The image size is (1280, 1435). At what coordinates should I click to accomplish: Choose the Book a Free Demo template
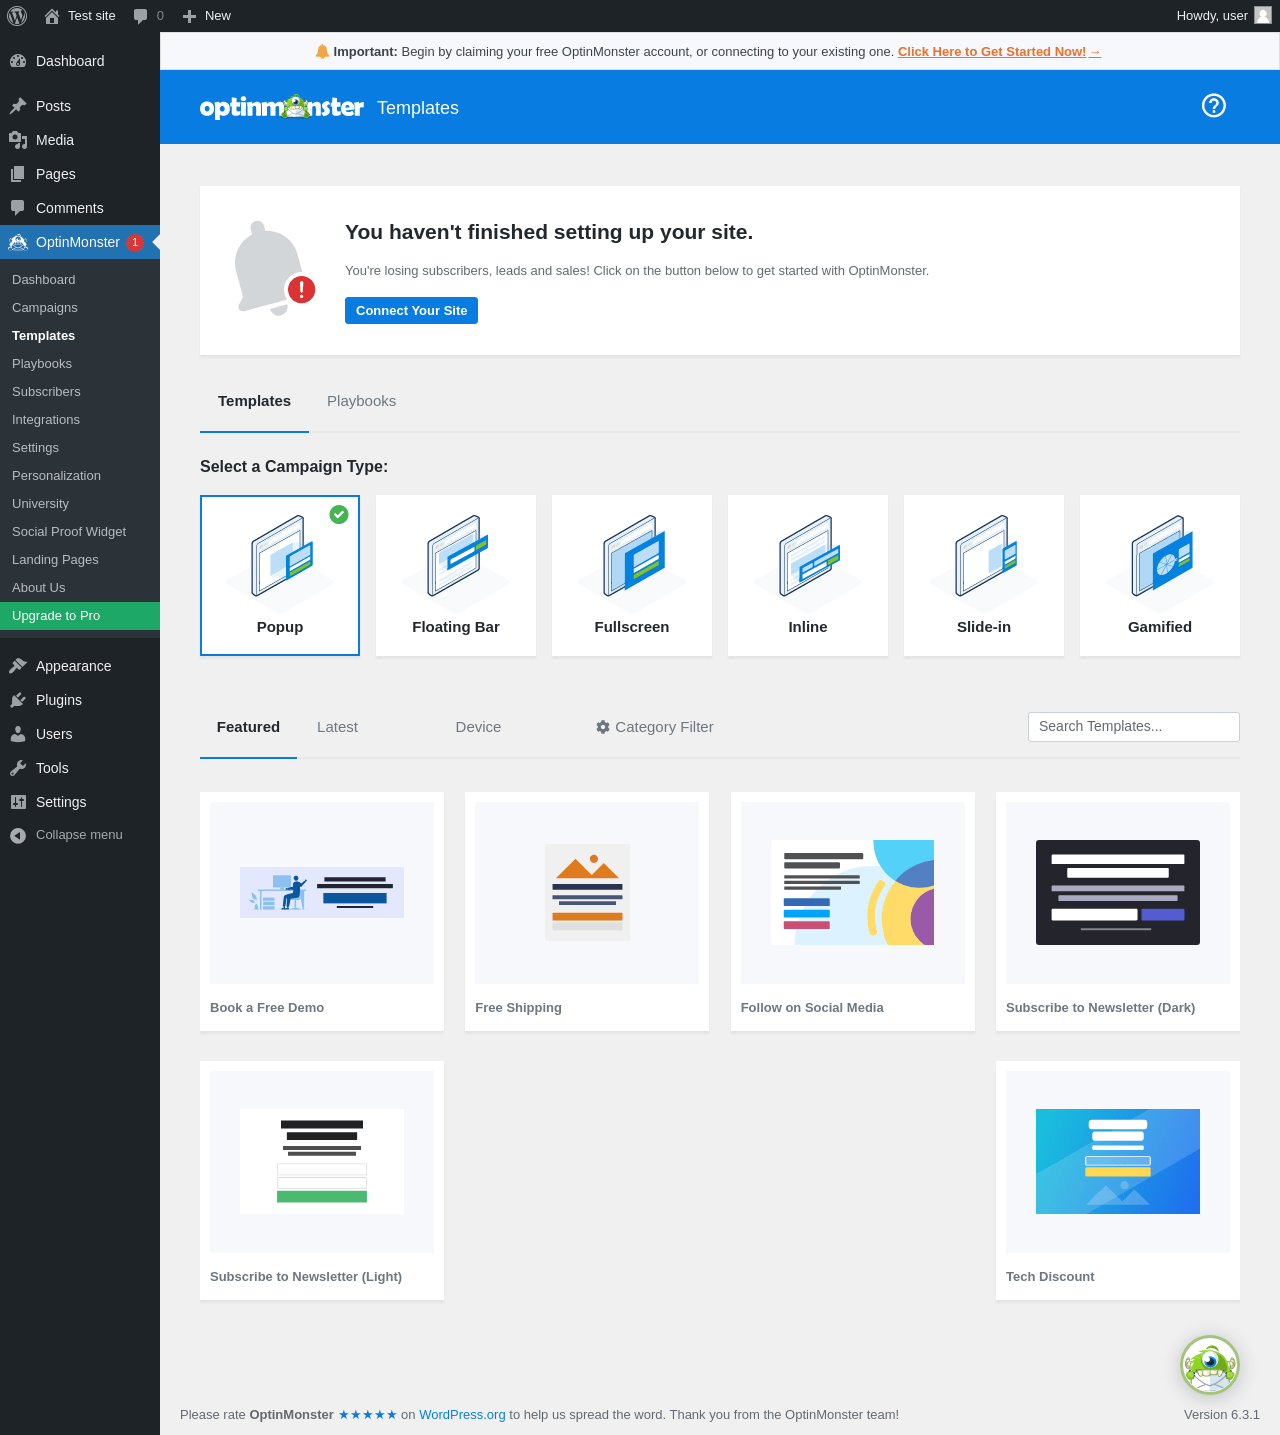pyautogui.click(x=322, y=911)
